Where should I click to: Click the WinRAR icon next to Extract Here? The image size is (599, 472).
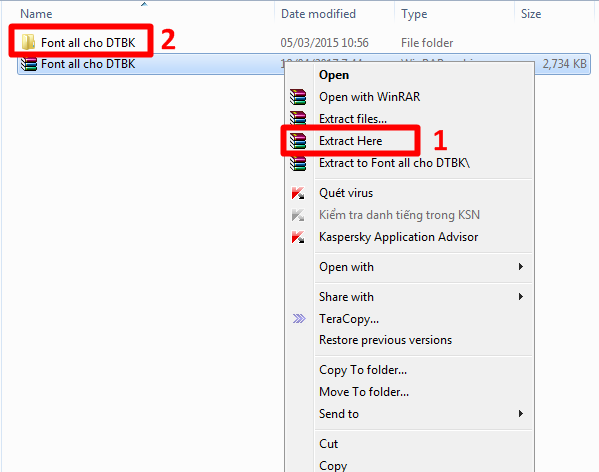(298, 141)
